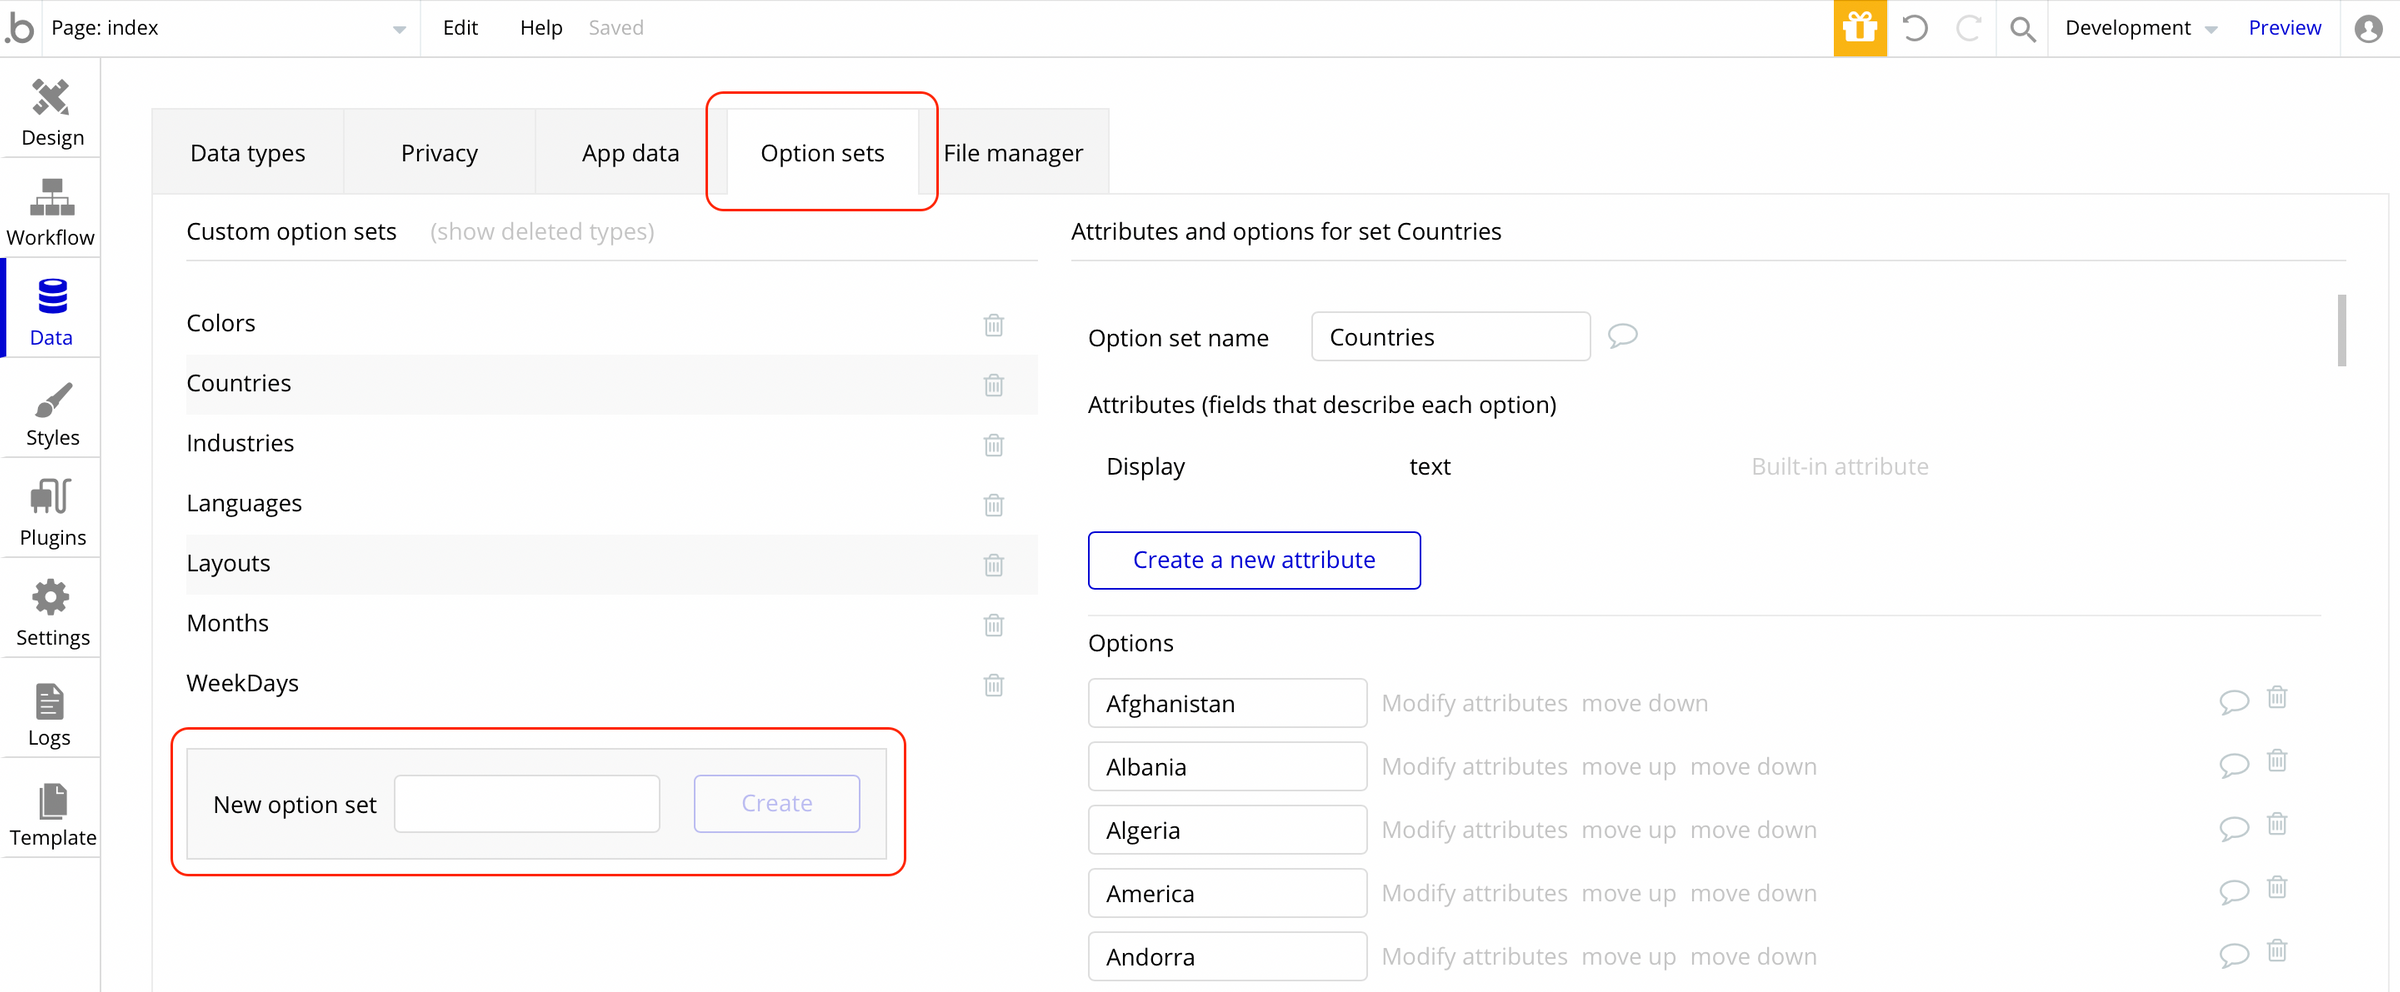
Task: Click the gift referral icon
Action: coord(1859,27)
